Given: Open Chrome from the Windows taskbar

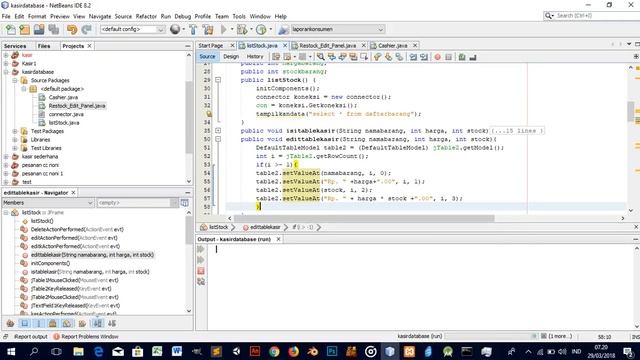Looking at the screenshot, I should (274, 351).
